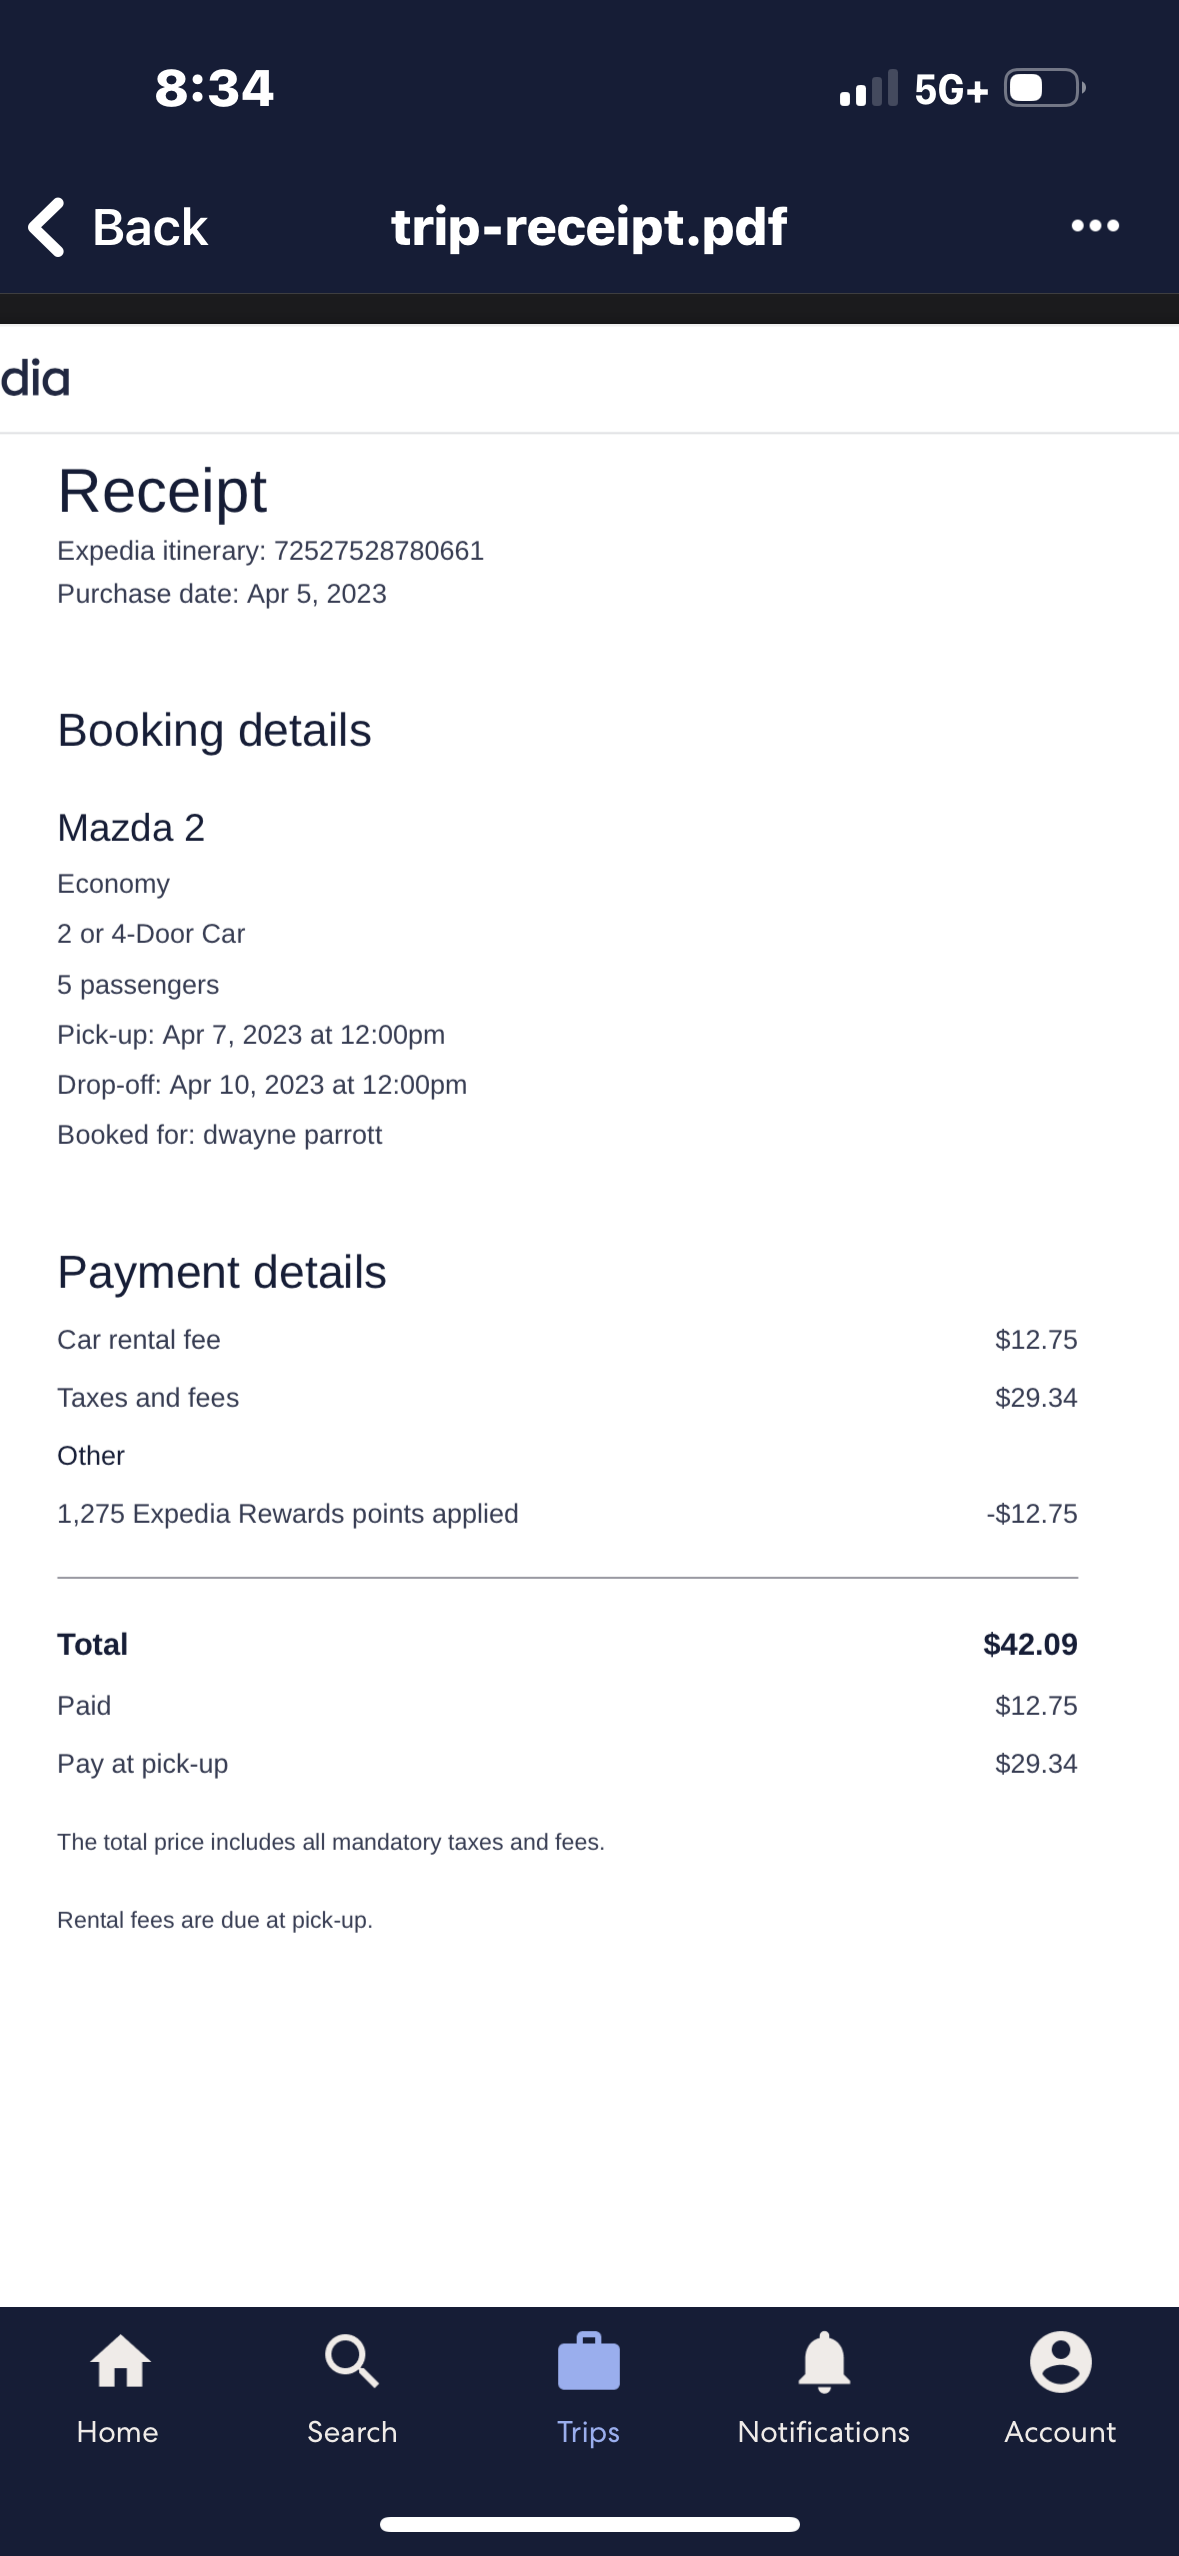Tap the Search magnifying glass icon

352,2361
